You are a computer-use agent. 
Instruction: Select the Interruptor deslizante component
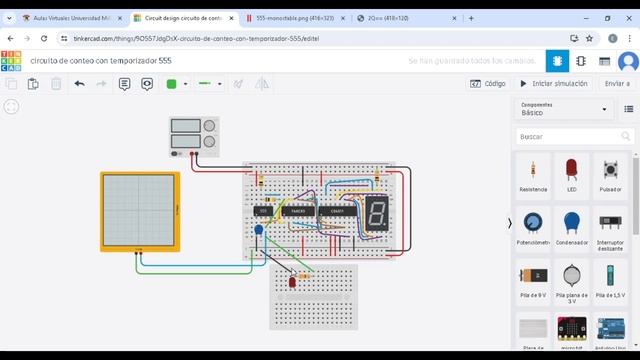(x=610, y=229)
